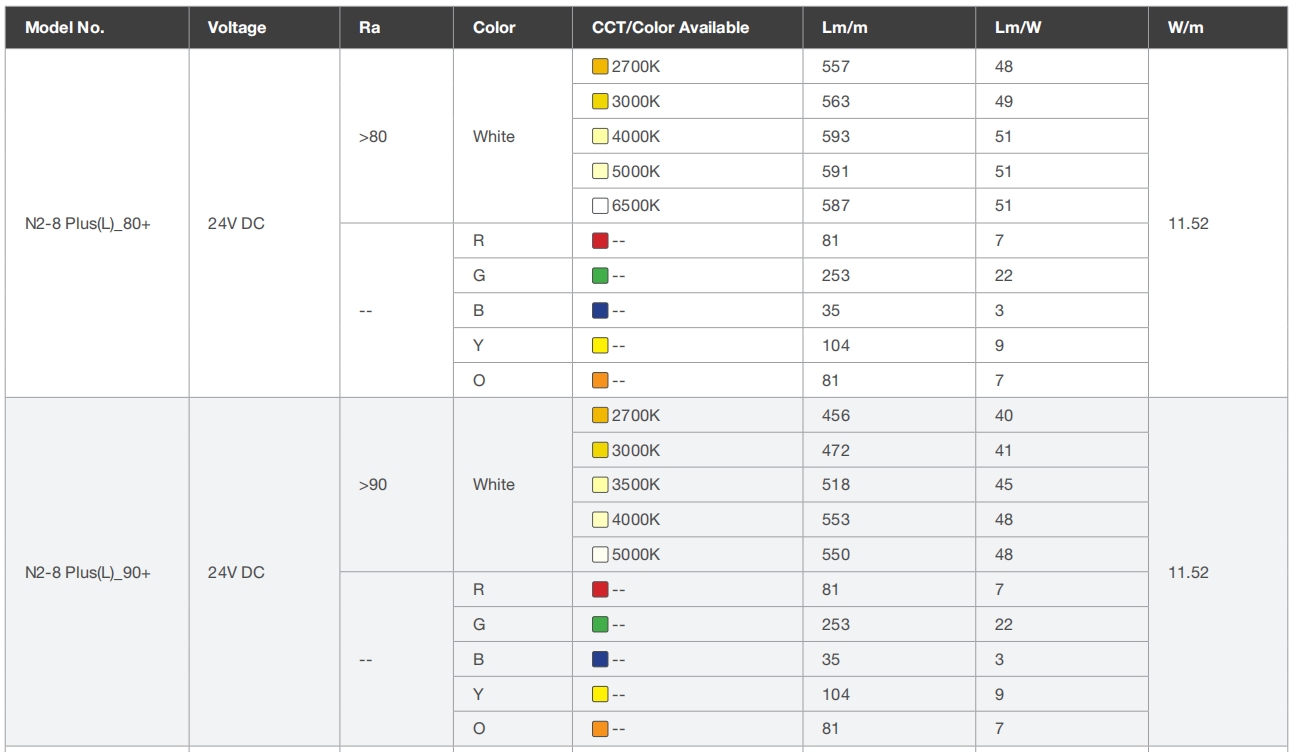Click the Lm/m value 518
This screenshot has width=1295, height=752.
coord(835,485)
